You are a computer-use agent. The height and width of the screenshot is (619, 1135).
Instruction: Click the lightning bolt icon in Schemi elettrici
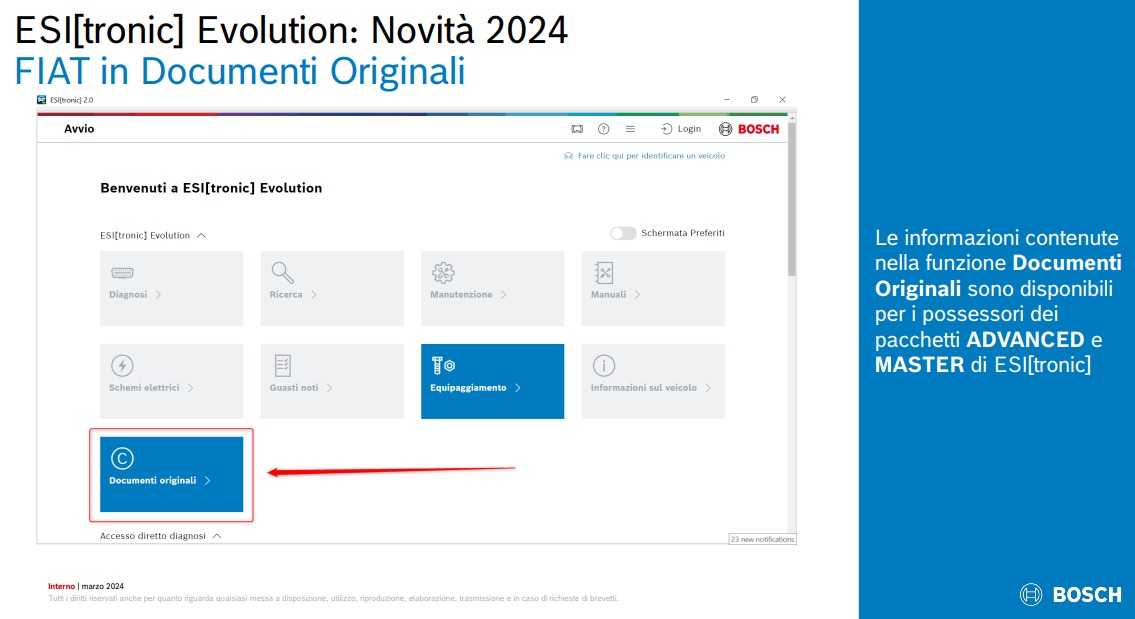(122, 366)
